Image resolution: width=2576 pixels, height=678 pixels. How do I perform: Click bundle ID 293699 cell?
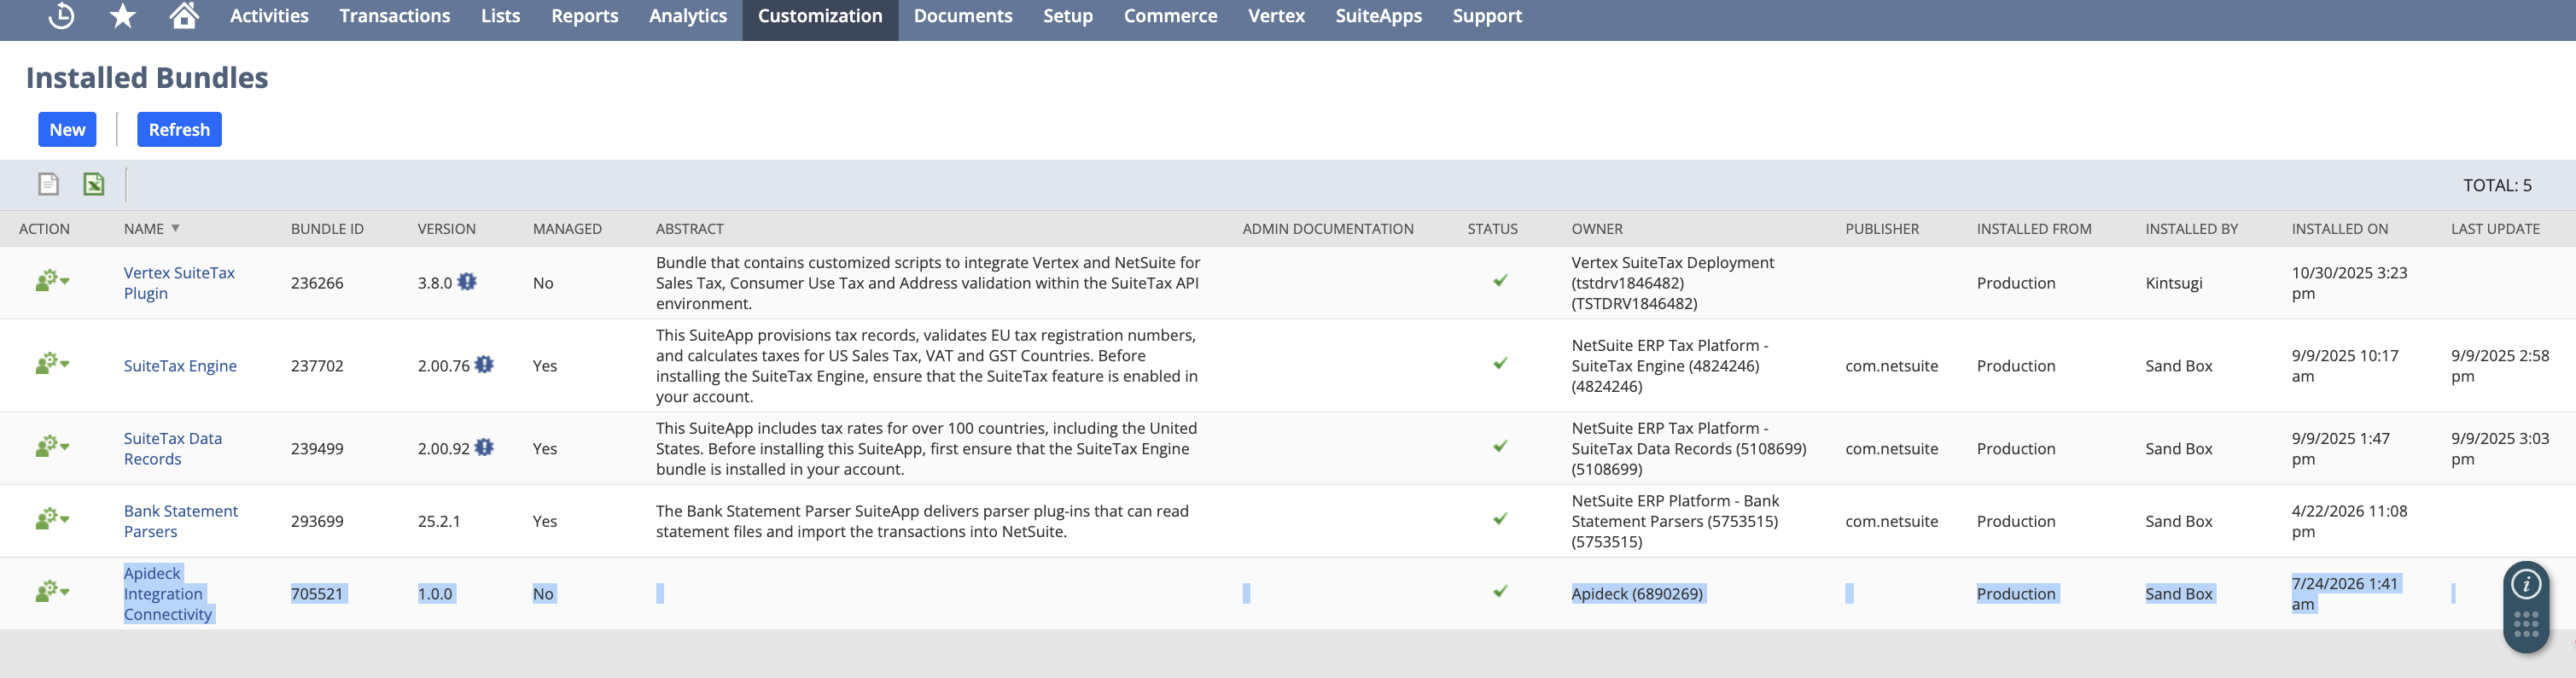pos(317,521)
